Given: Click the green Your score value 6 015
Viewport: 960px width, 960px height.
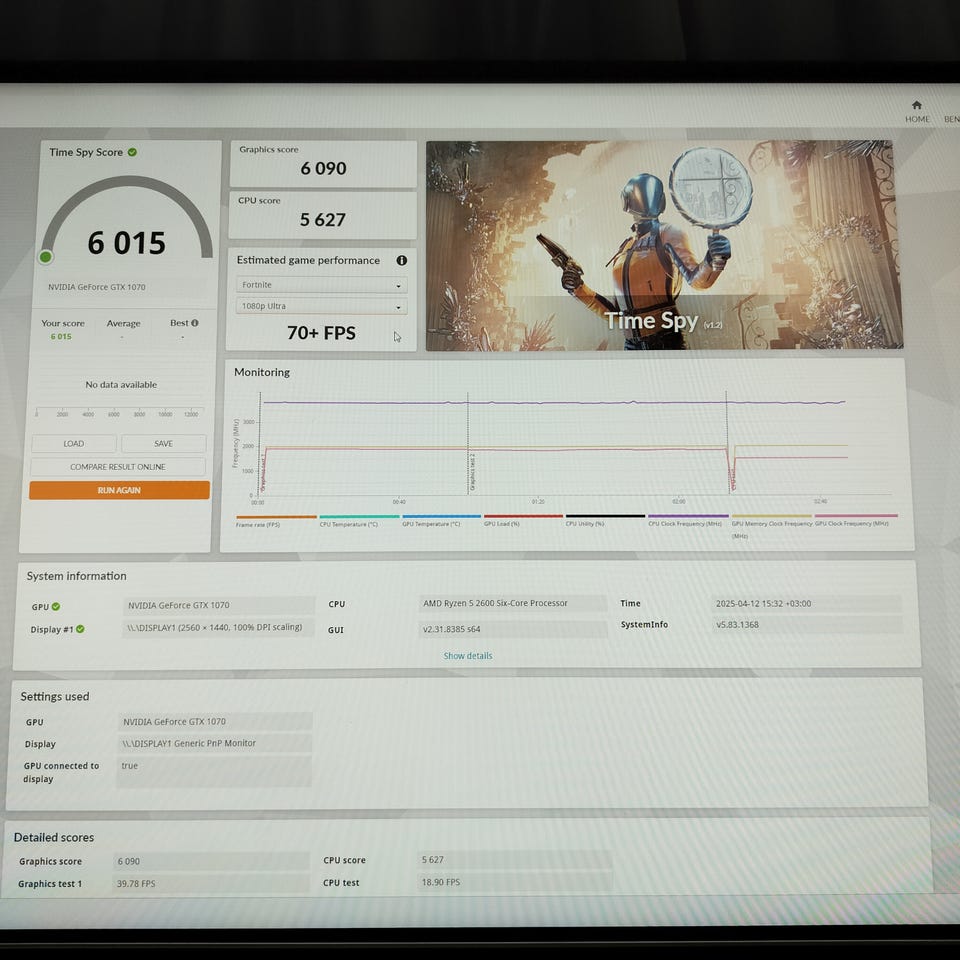Looking at the screenshot, I should pyautogui.click(x=61, y=337).
